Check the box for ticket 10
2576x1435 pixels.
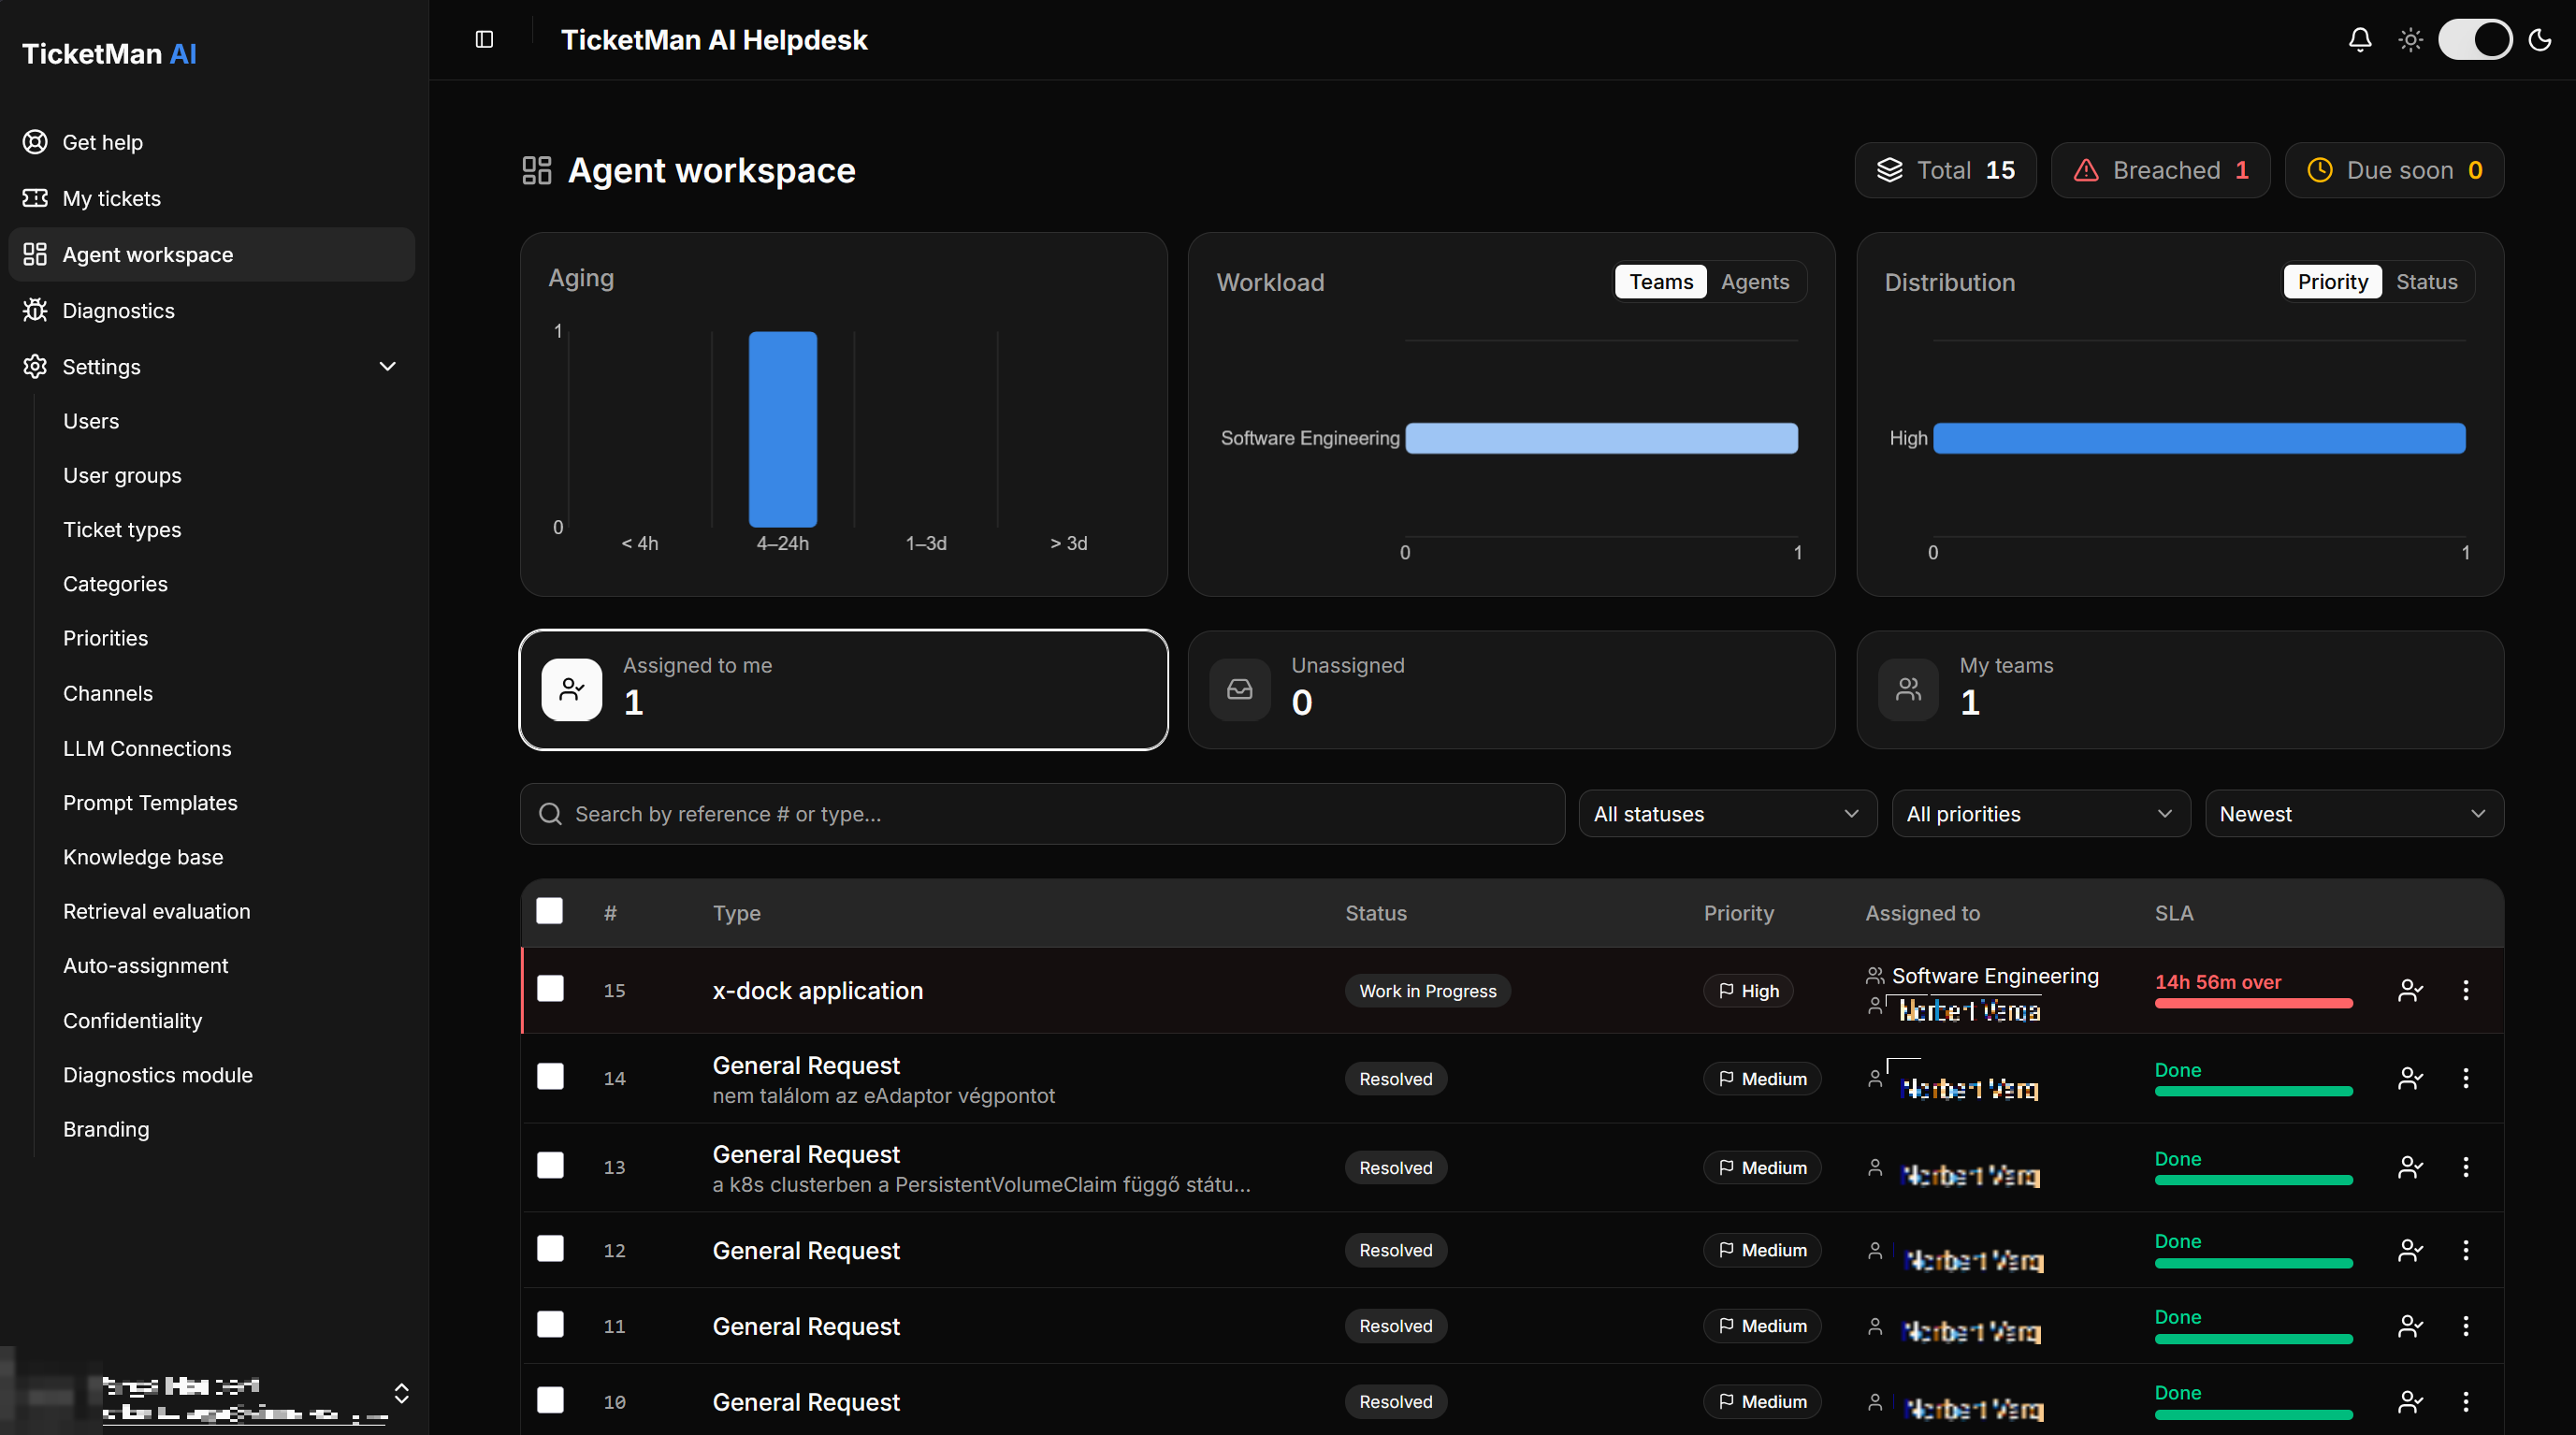pyautogui.click(x=550, y=1400)
